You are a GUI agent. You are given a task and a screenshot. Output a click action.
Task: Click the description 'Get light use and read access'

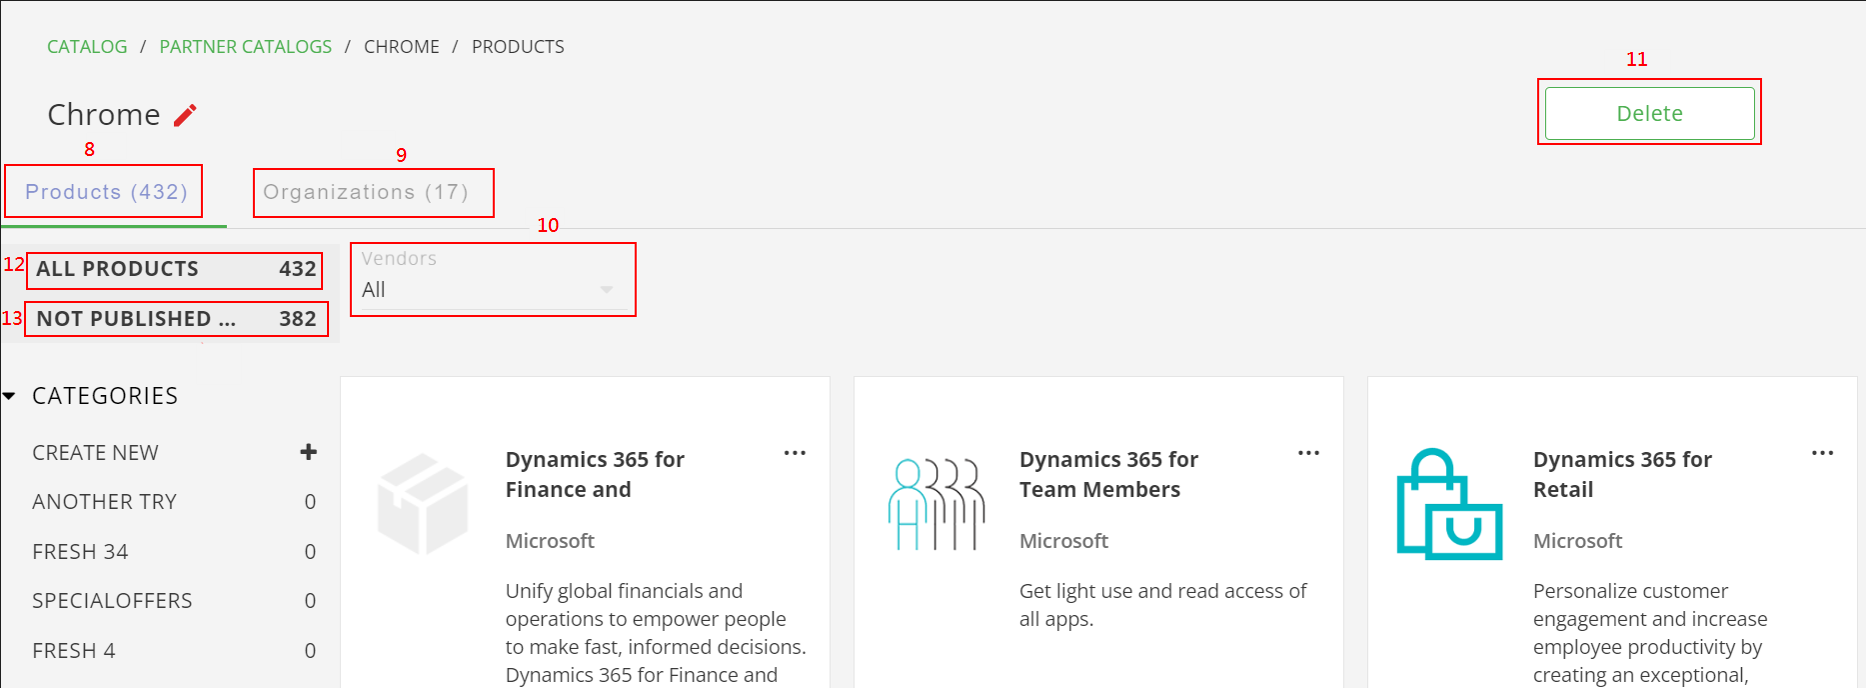tap(1163, 605)
